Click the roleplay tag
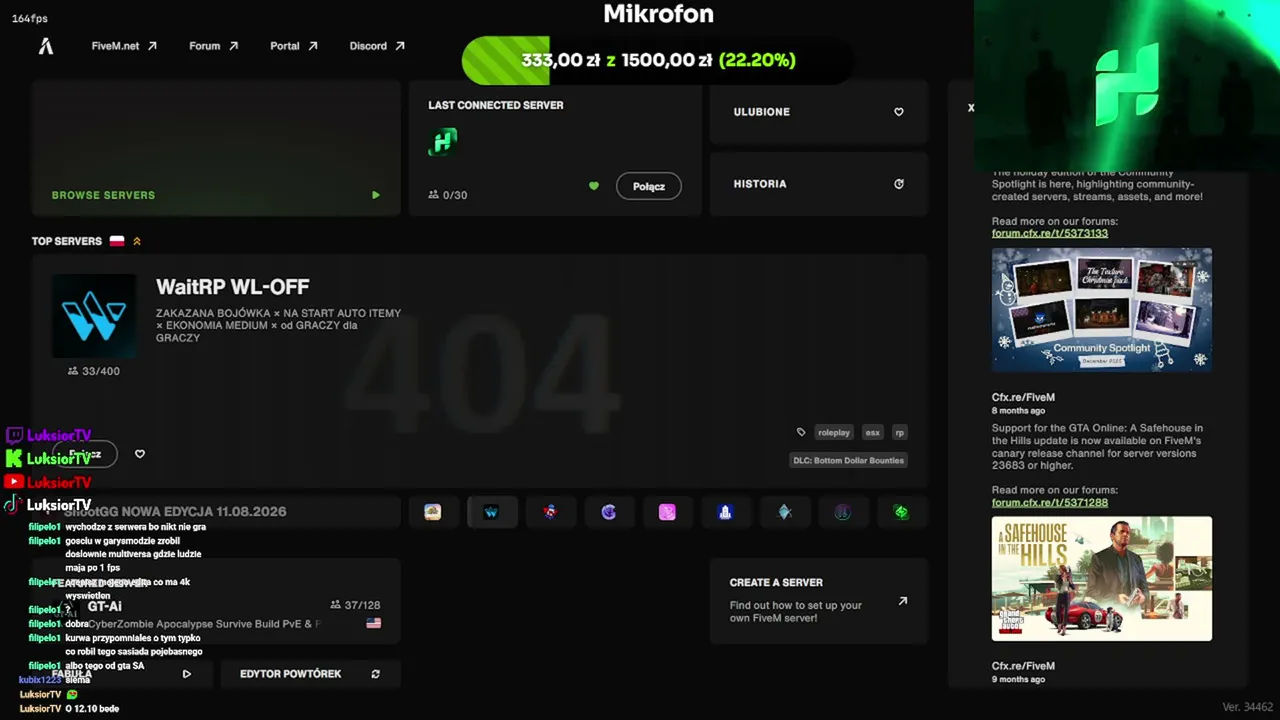The height and width of the screenshot is (720, 1280). tap(834, 433)
